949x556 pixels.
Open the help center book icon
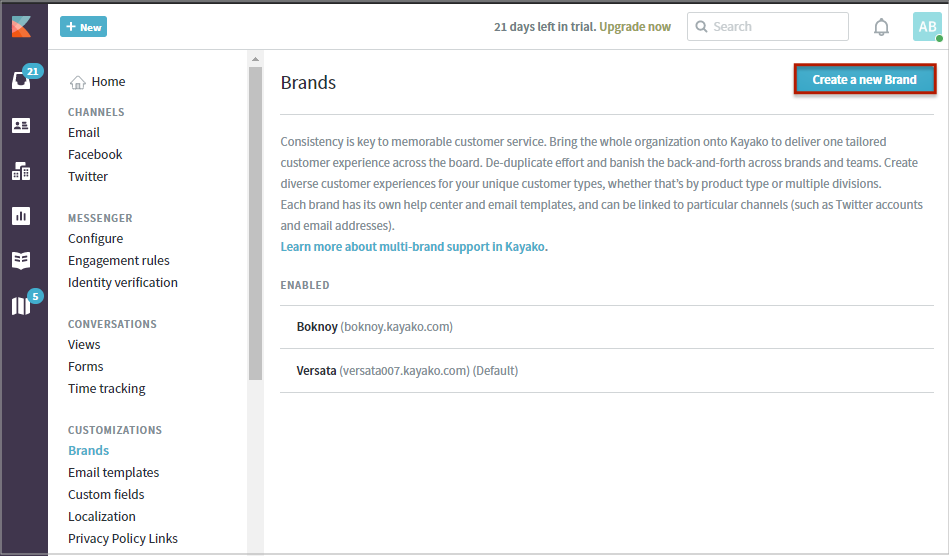(x=21, y=260)
